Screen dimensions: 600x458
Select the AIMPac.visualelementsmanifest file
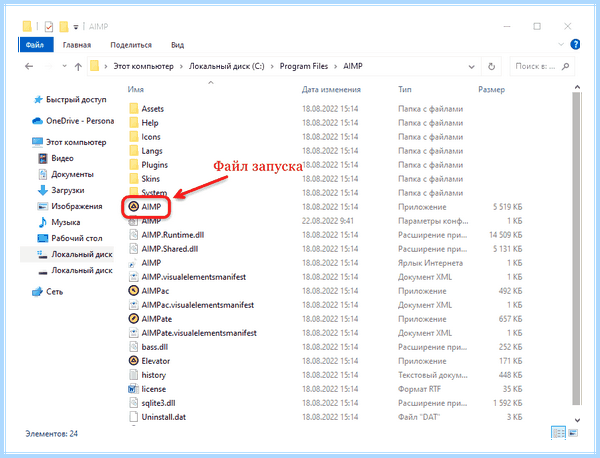click(x=197, y=305)
